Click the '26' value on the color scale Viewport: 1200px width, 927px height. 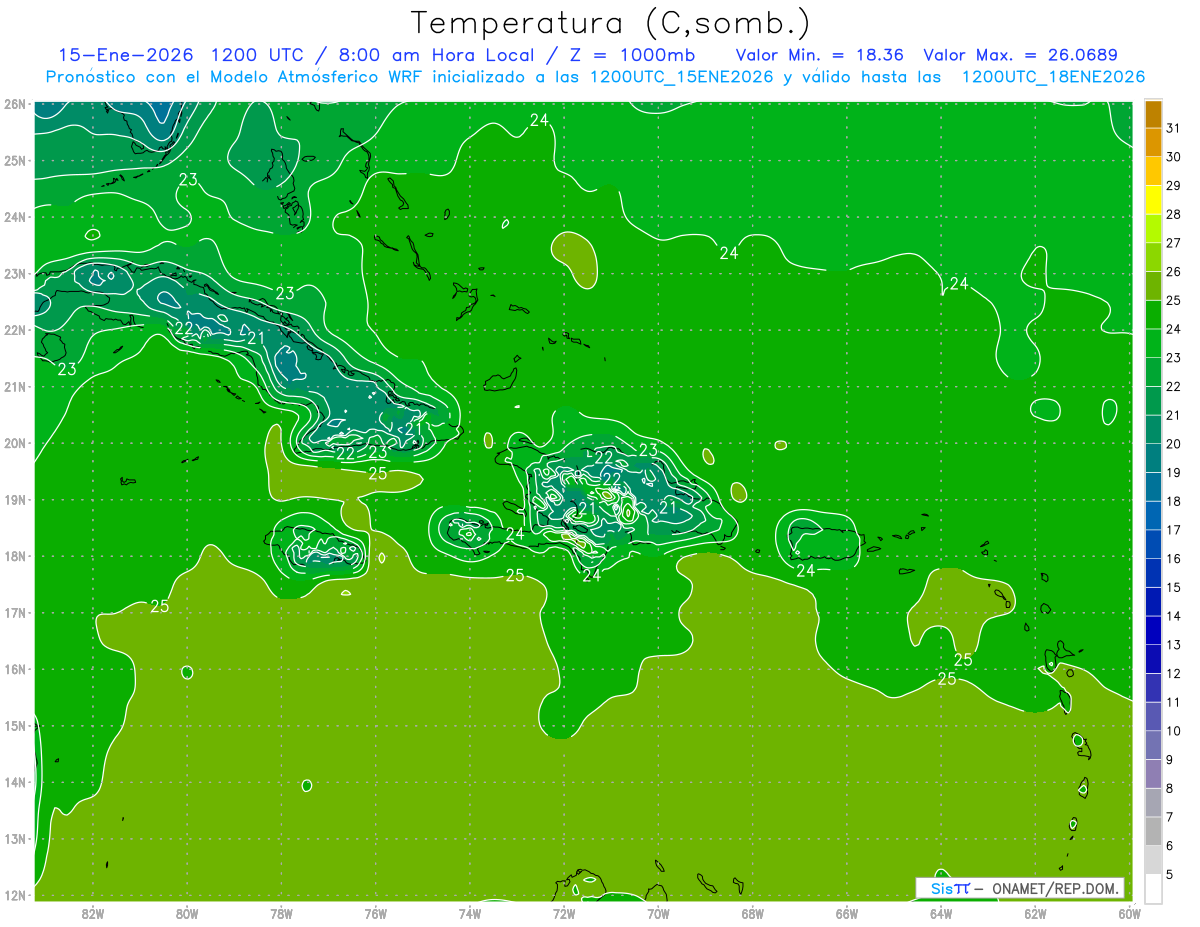coord(1174,271)
